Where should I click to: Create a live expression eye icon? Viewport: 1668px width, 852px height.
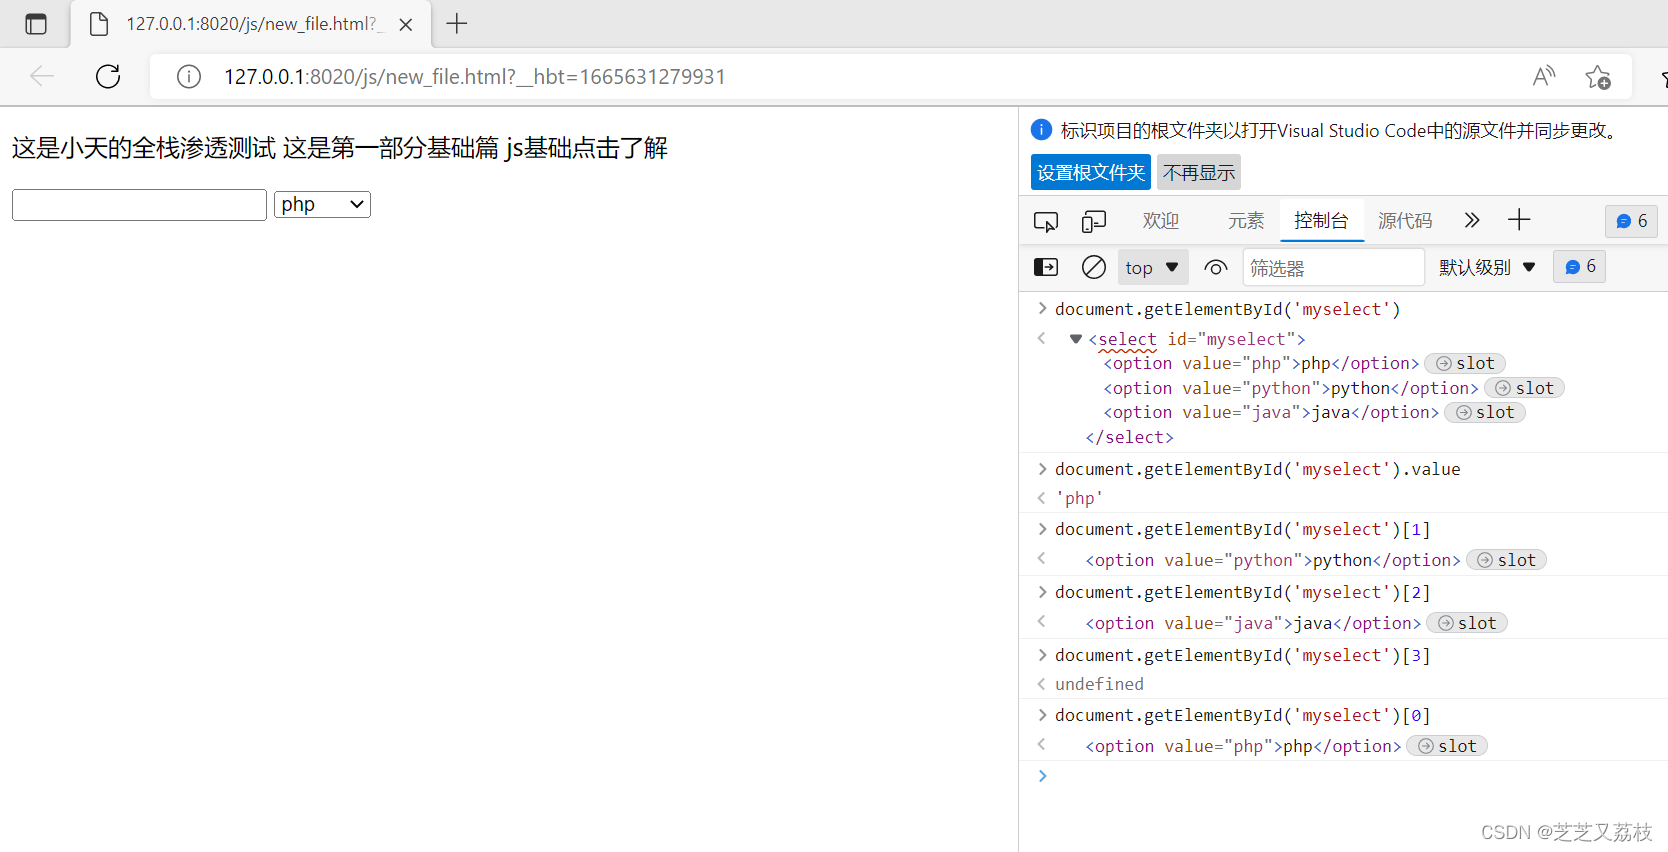click(x=1216, y=267)
